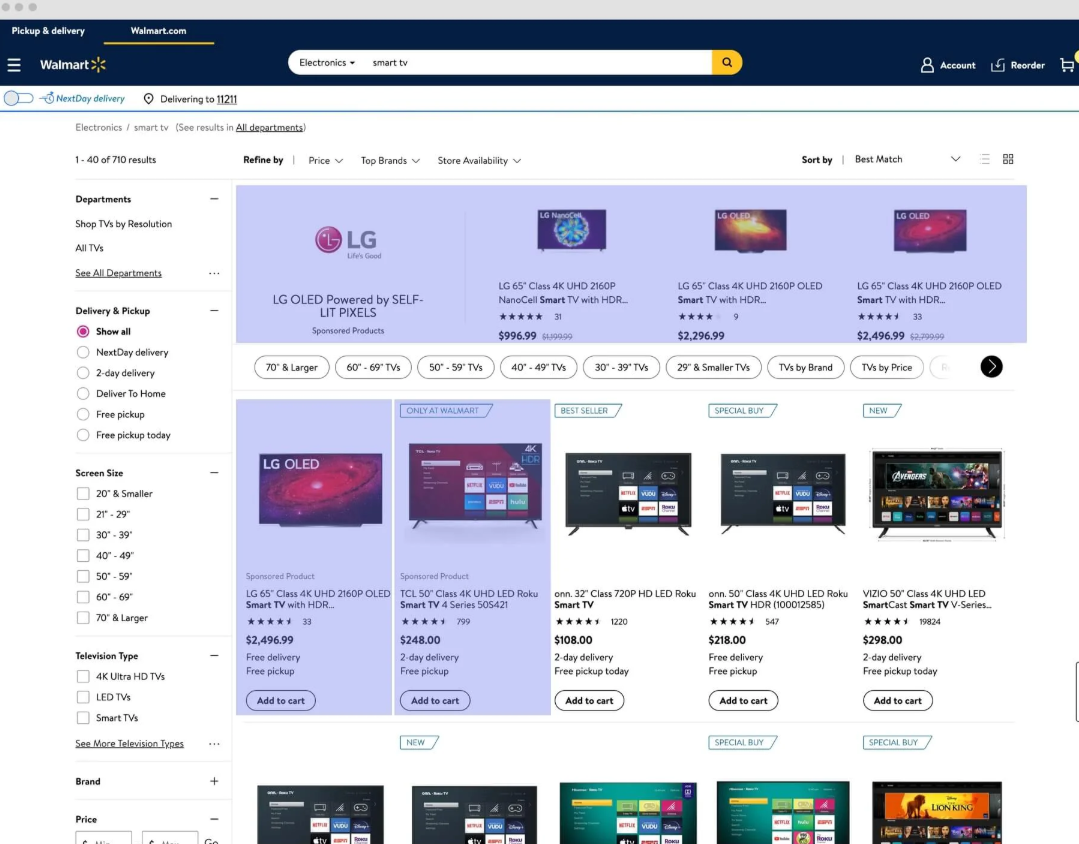This screenshot has width=1079, height=844.
Task: Collapse the Screen Size section
Action: tap(214, 472)
